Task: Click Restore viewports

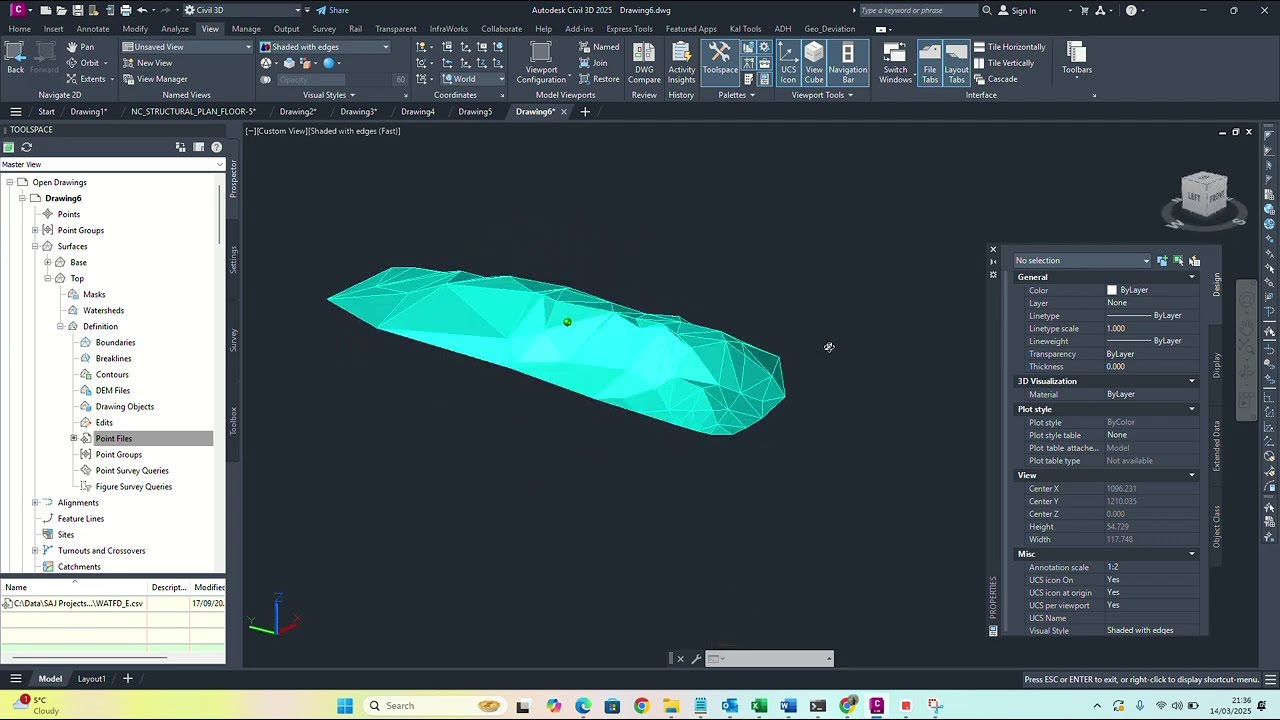Action: click(598, 79)
